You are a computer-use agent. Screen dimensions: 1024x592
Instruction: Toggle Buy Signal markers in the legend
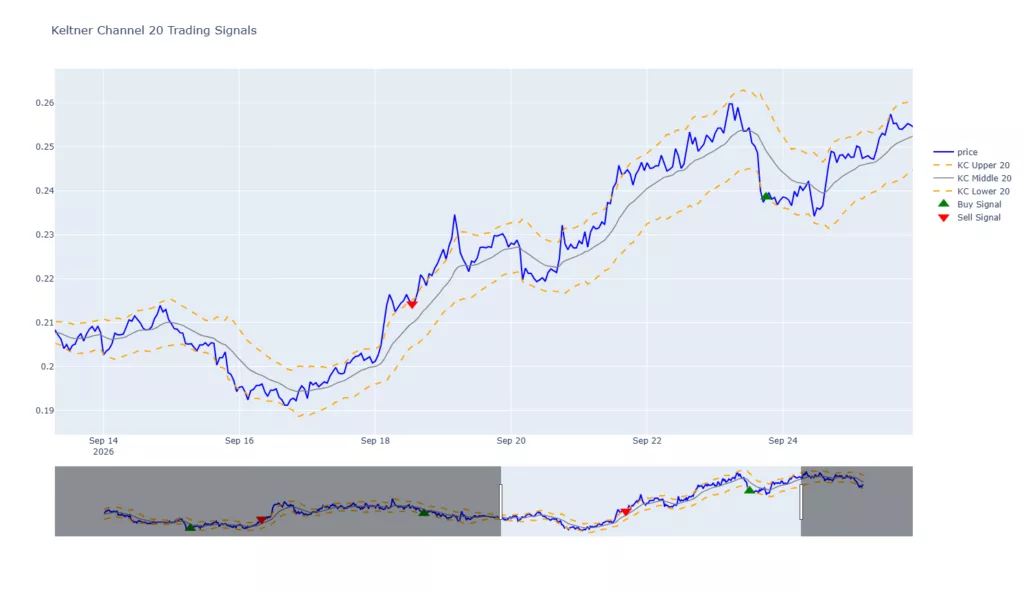[970, 204]
